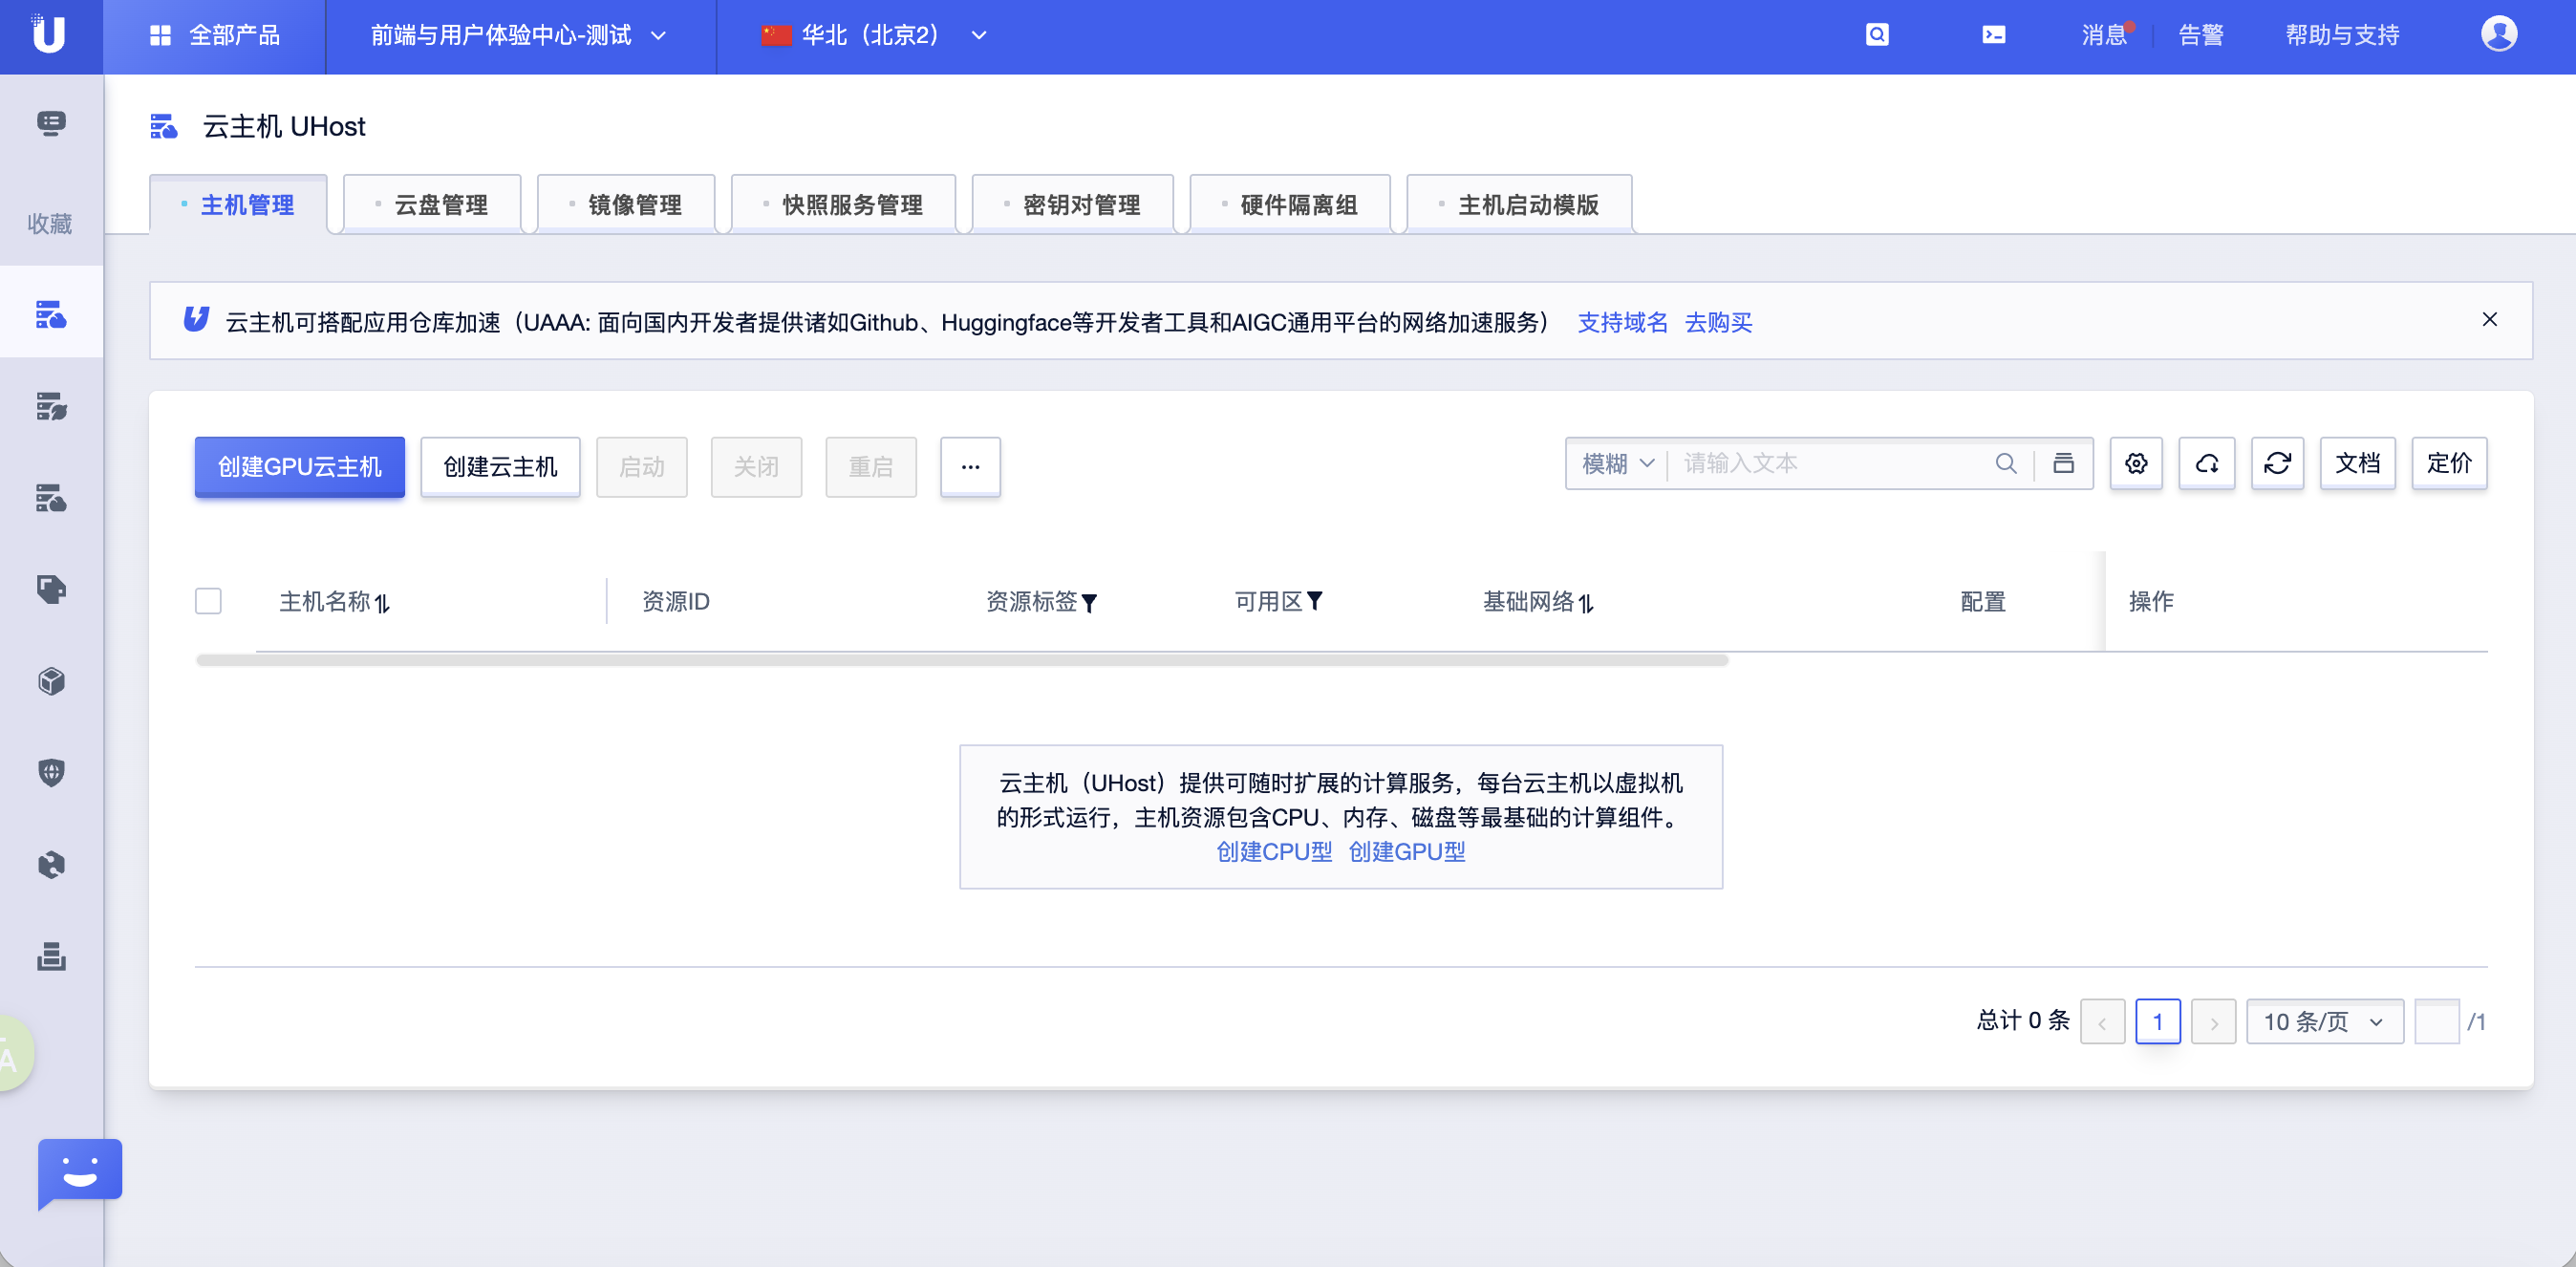Sort by 基础网络 column
This screenshot has width=2576, height=1267.
click(x=1586, y=603)
